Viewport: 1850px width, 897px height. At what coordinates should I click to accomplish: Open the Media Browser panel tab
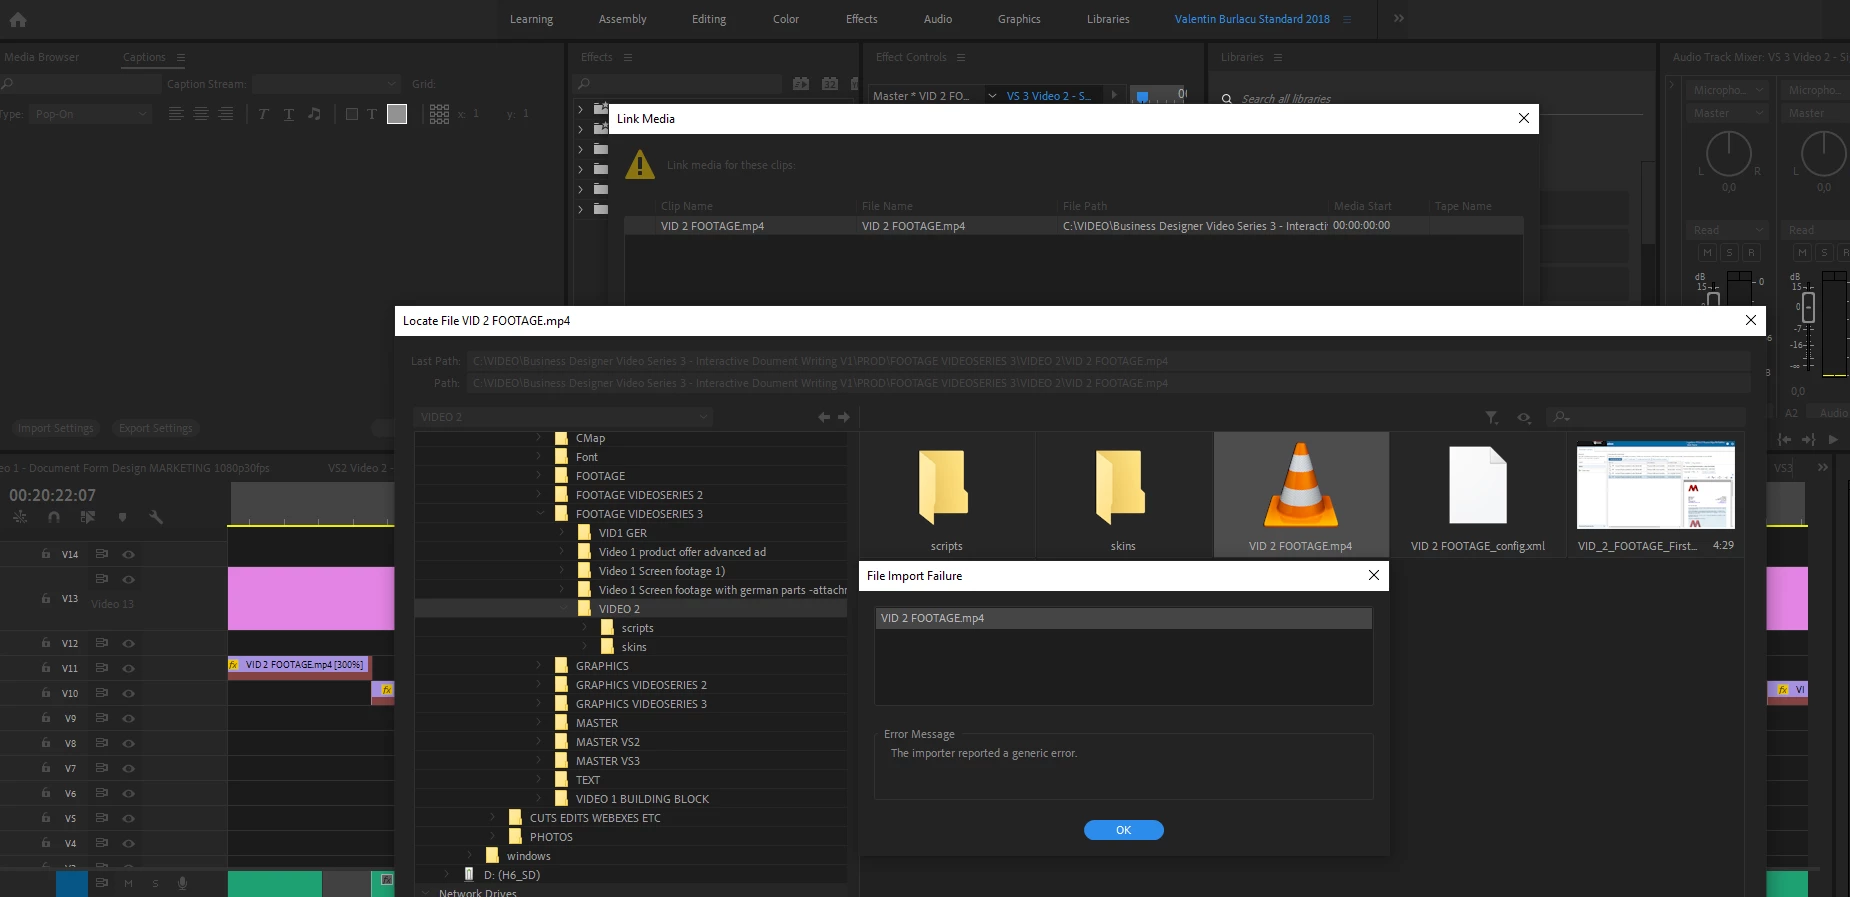pos(42,57)
